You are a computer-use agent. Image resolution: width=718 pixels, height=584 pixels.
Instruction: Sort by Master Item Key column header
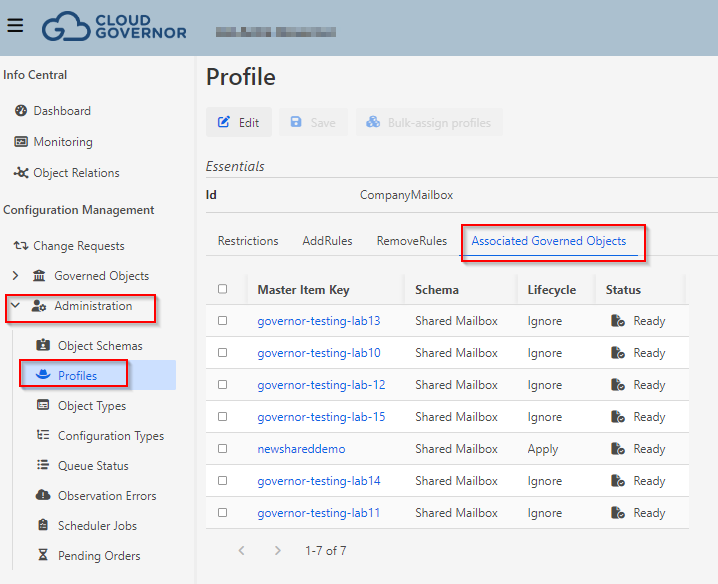click(303, 289)
